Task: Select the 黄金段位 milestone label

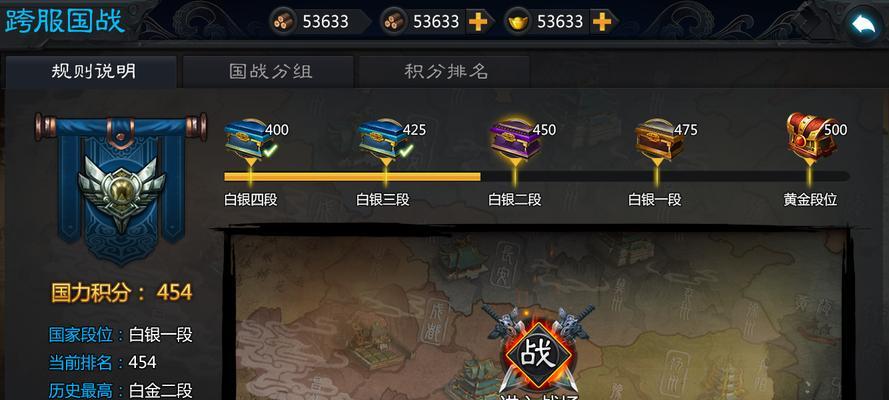Action: (x=810, y=199)
